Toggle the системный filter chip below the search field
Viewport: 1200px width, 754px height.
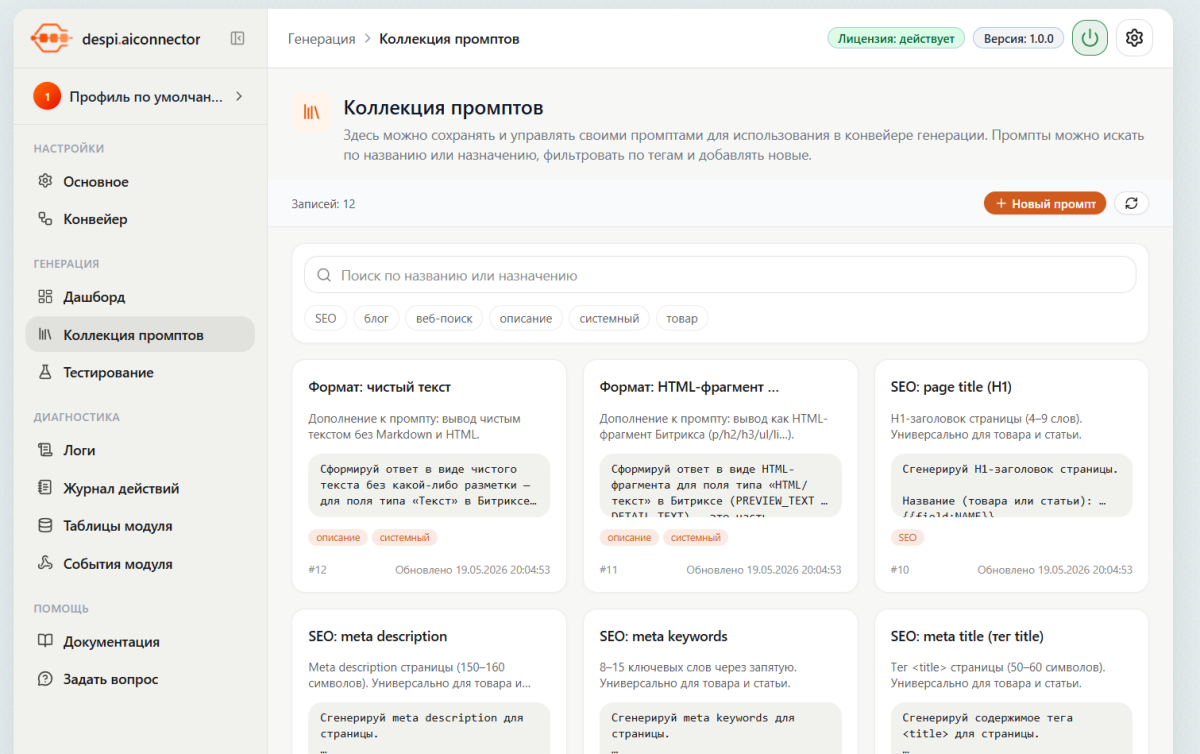click(609, 318)
